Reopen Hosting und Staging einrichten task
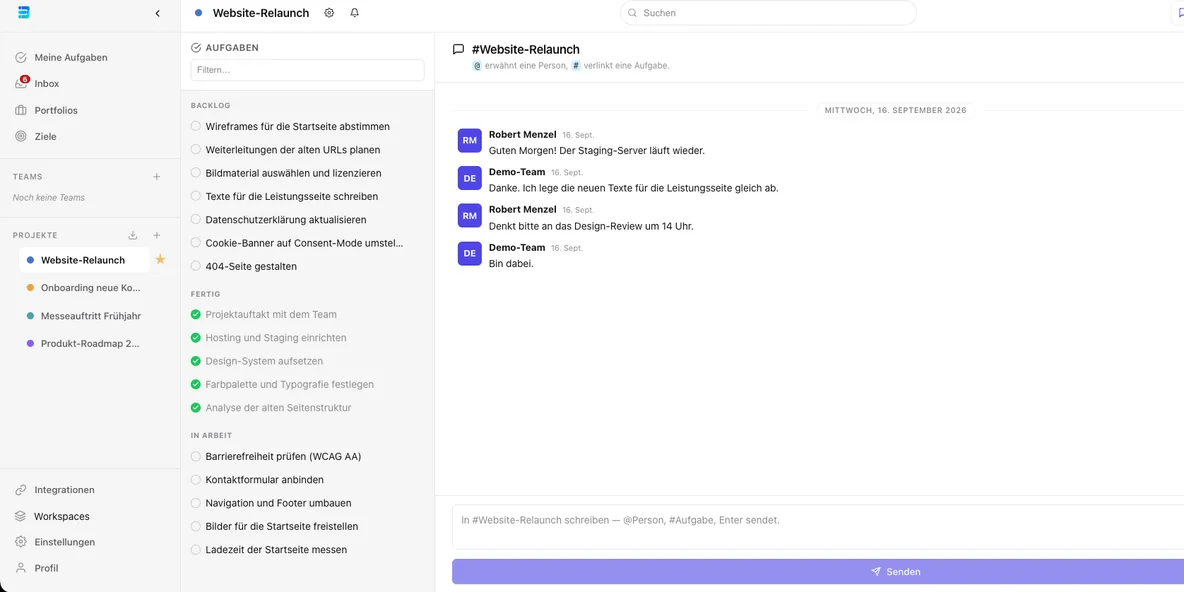The image size is (1184, 592). 196,338
